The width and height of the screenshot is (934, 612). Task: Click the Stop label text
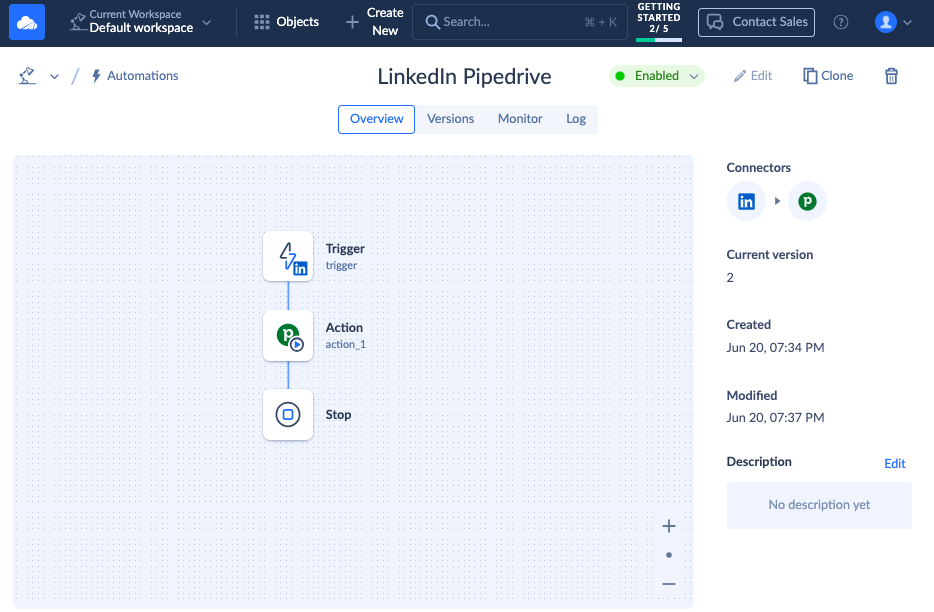(338, 414)
